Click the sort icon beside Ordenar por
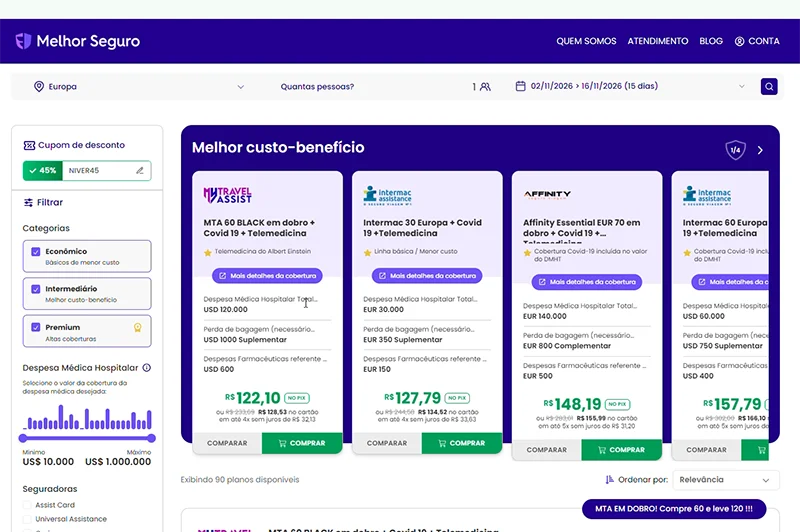Viewport: 800px width, 532px height. [x=609, y=479]
